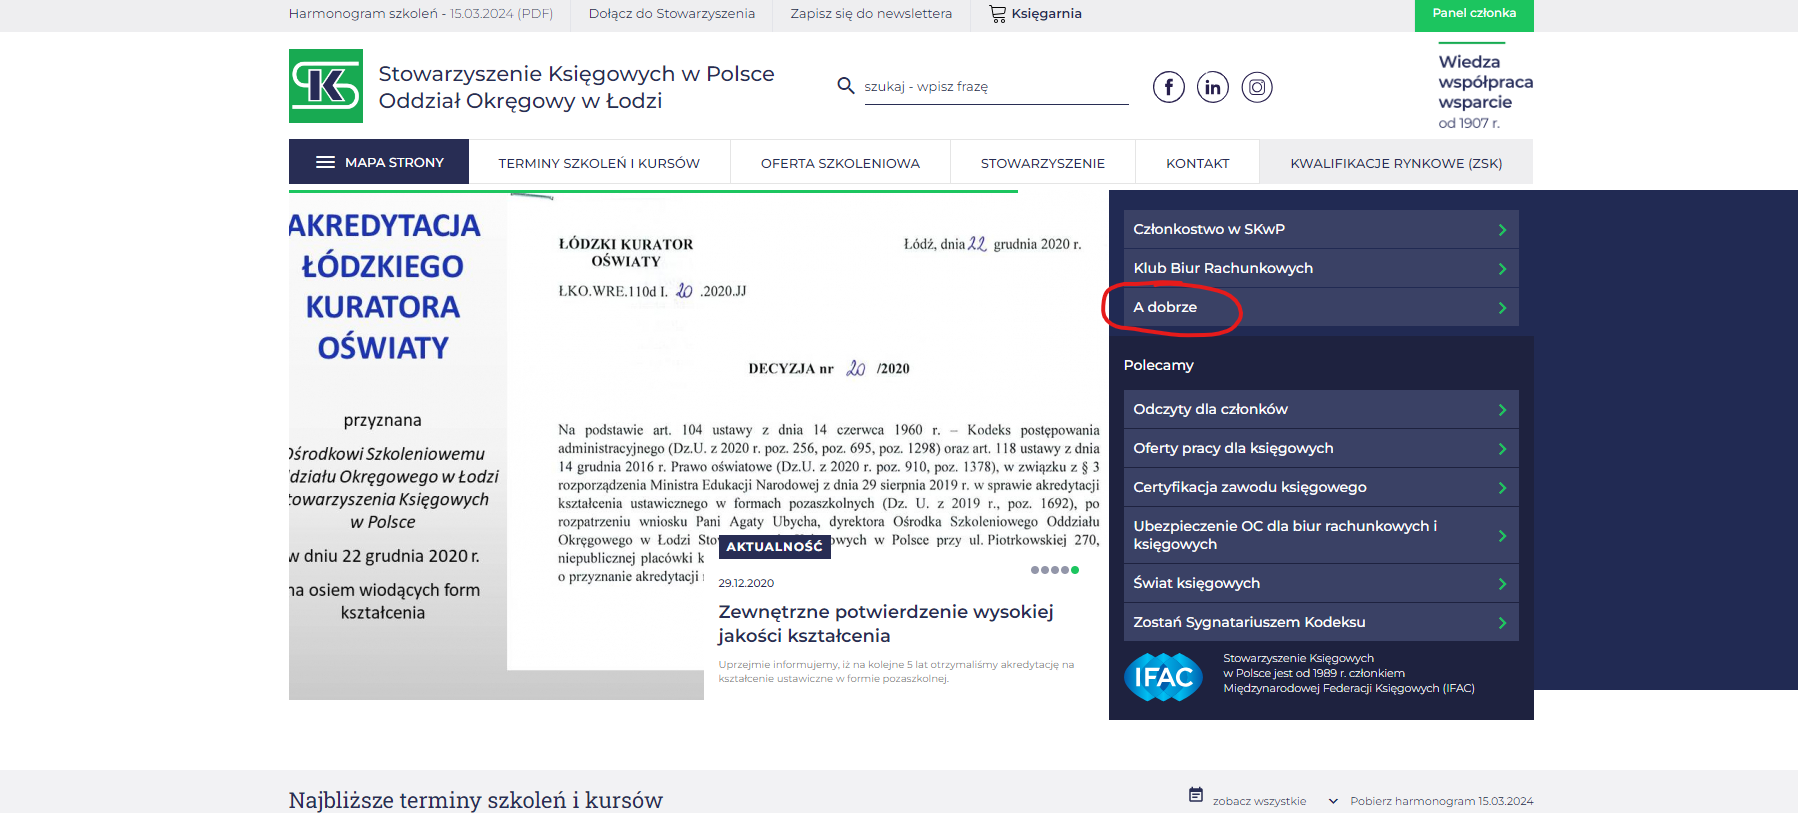The width and height of the screenshot is (1798, 813).
Task: Select the first slider pagination dot
Action: (1035, 570)
